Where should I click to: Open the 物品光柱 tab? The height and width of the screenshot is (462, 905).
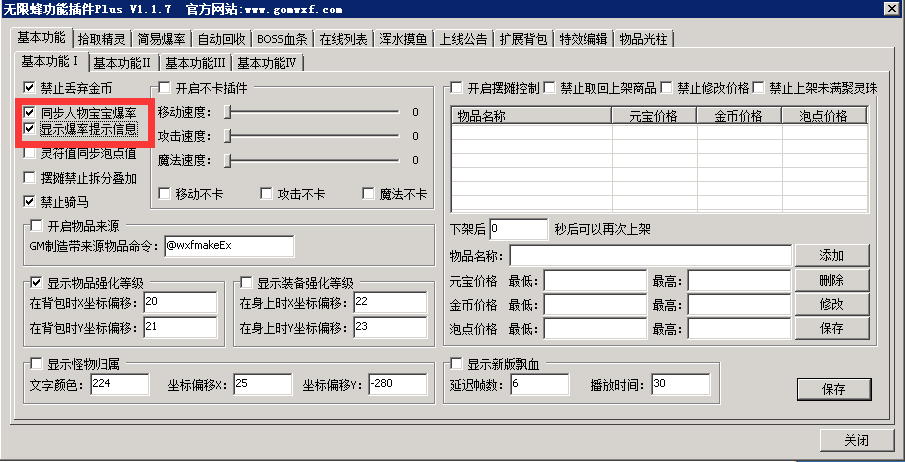click(643, 40)
